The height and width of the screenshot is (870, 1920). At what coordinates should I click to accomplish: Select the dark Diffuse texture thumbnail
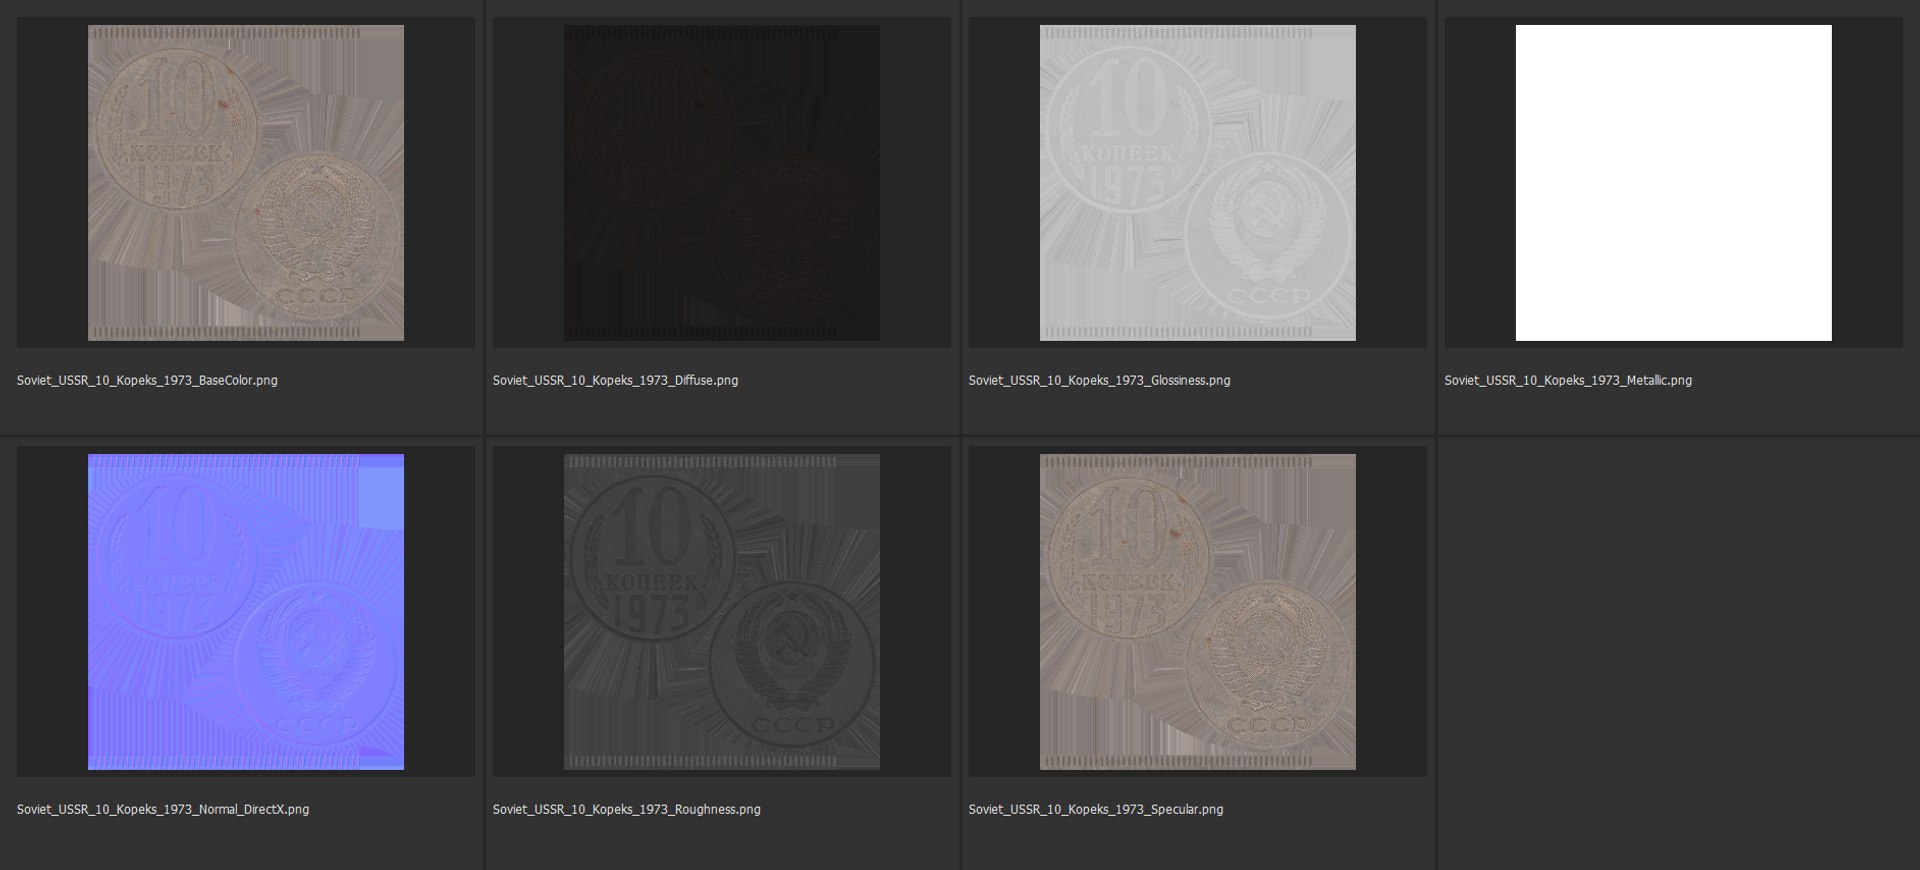pos(722,183)
